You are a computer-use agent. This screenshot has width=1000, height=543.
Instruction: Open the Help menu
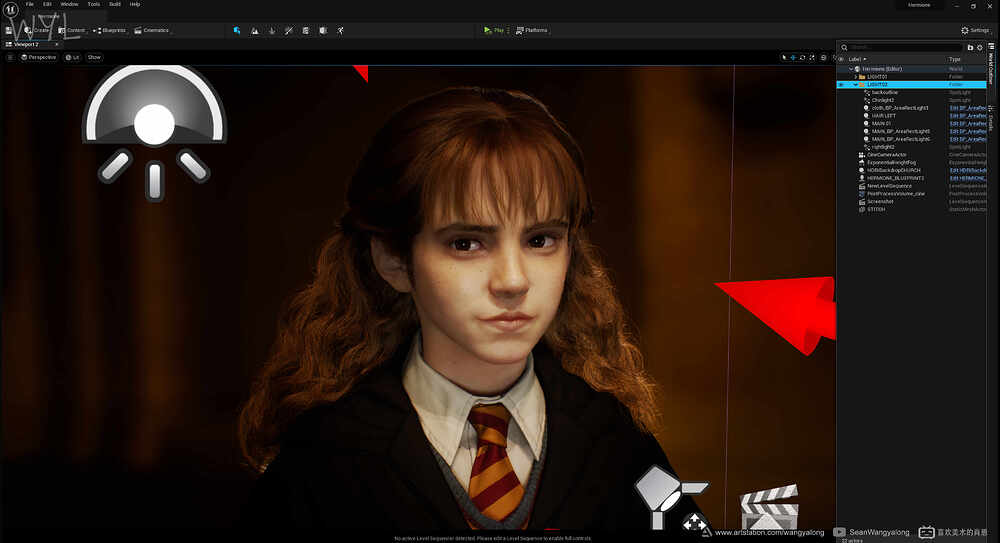coord(135,4)
